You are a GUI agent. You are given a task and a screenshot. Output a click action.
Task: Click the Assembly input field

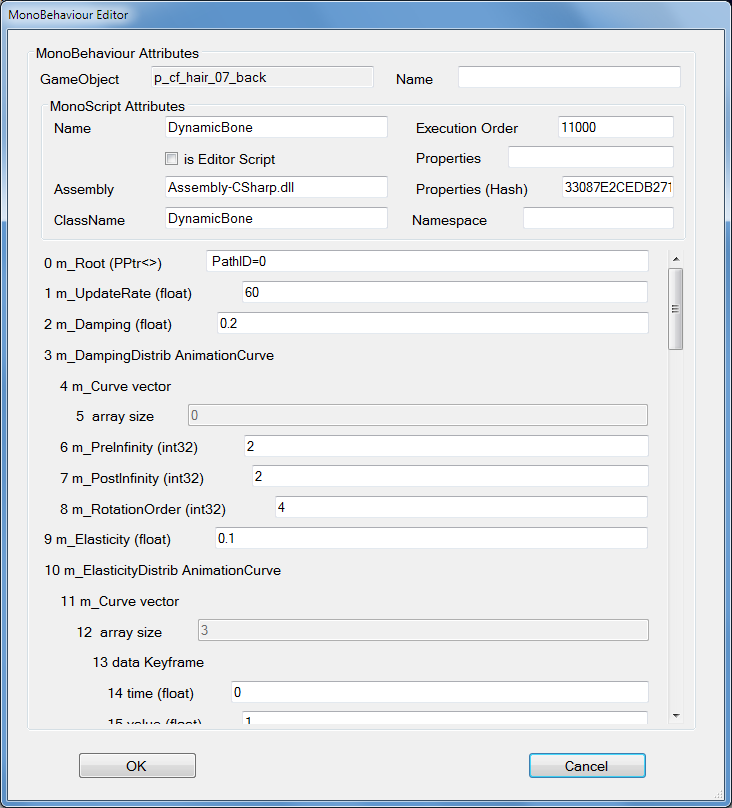[x=276, y=188]
